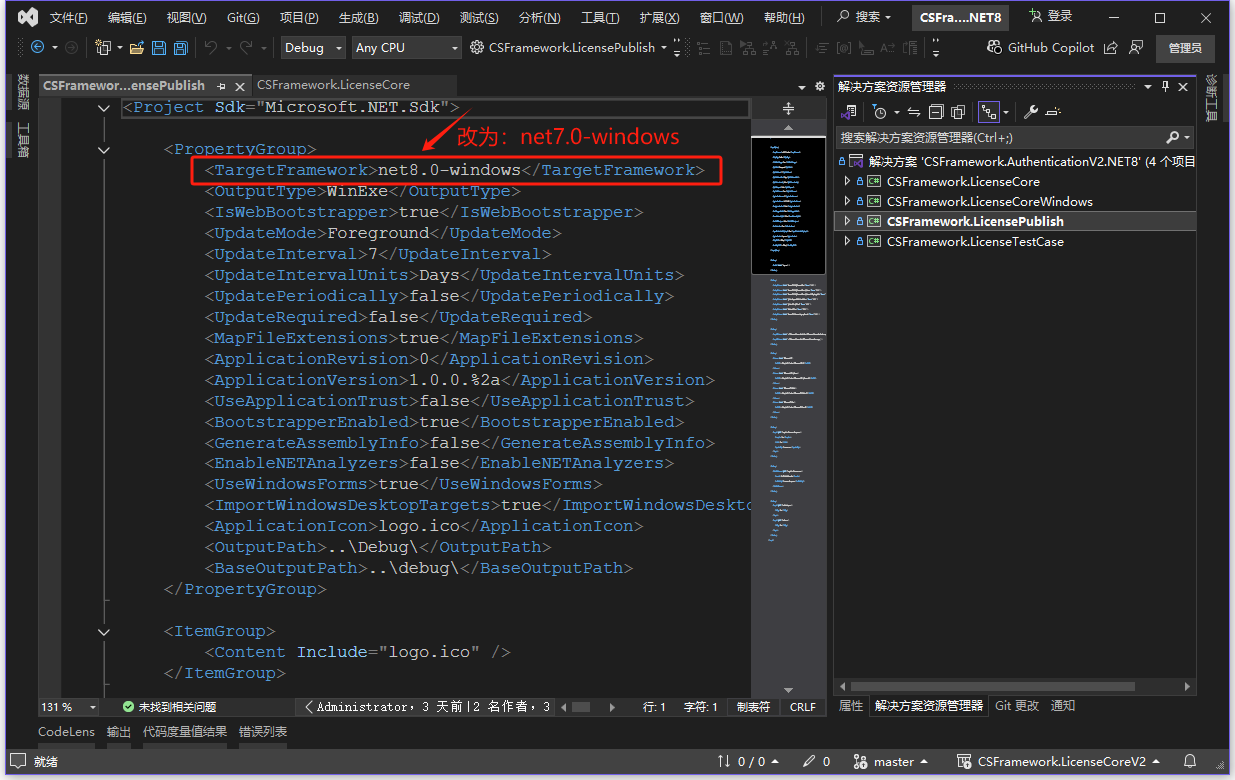
Task: Select the solution root CSFramework.AuthenticationV2.NET8
Action: (x=1016, y=161)
